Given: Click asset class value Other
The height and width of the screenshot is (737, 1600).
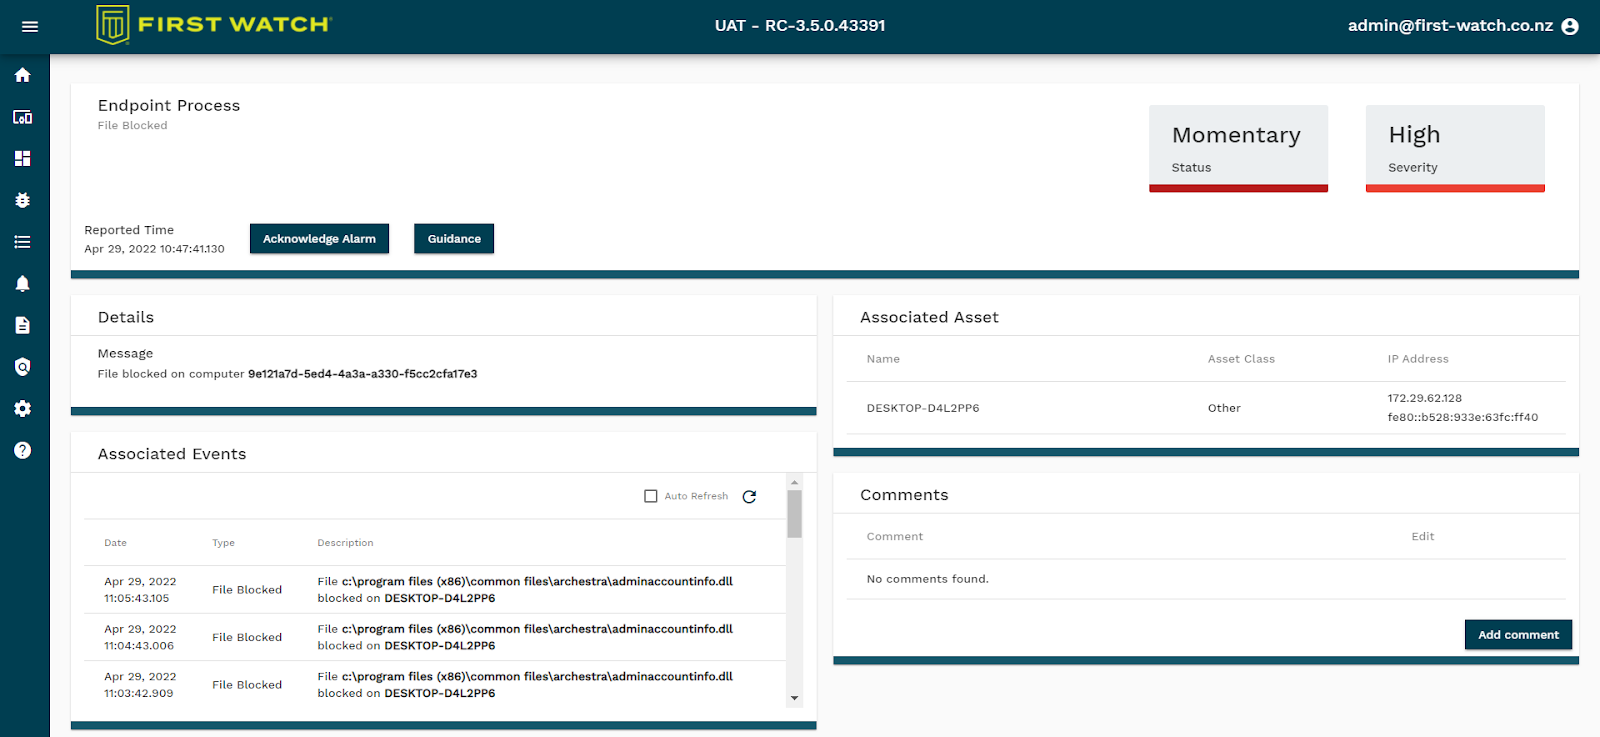Looking at the screenshot, I should 1224,408.
